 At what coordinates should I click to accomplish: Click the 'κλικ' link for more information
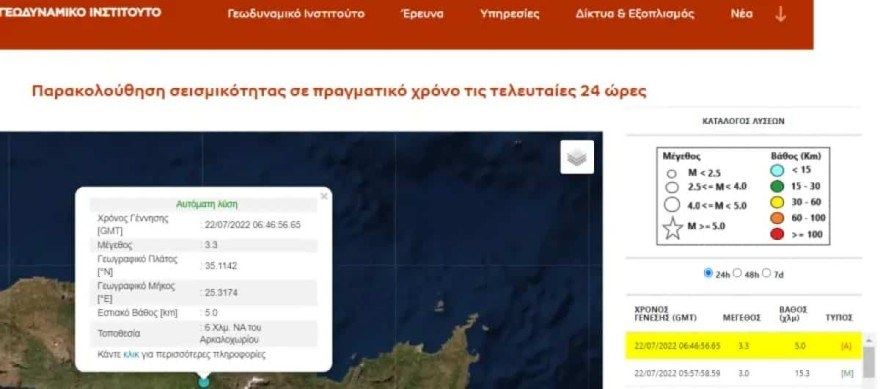point(131,355)
